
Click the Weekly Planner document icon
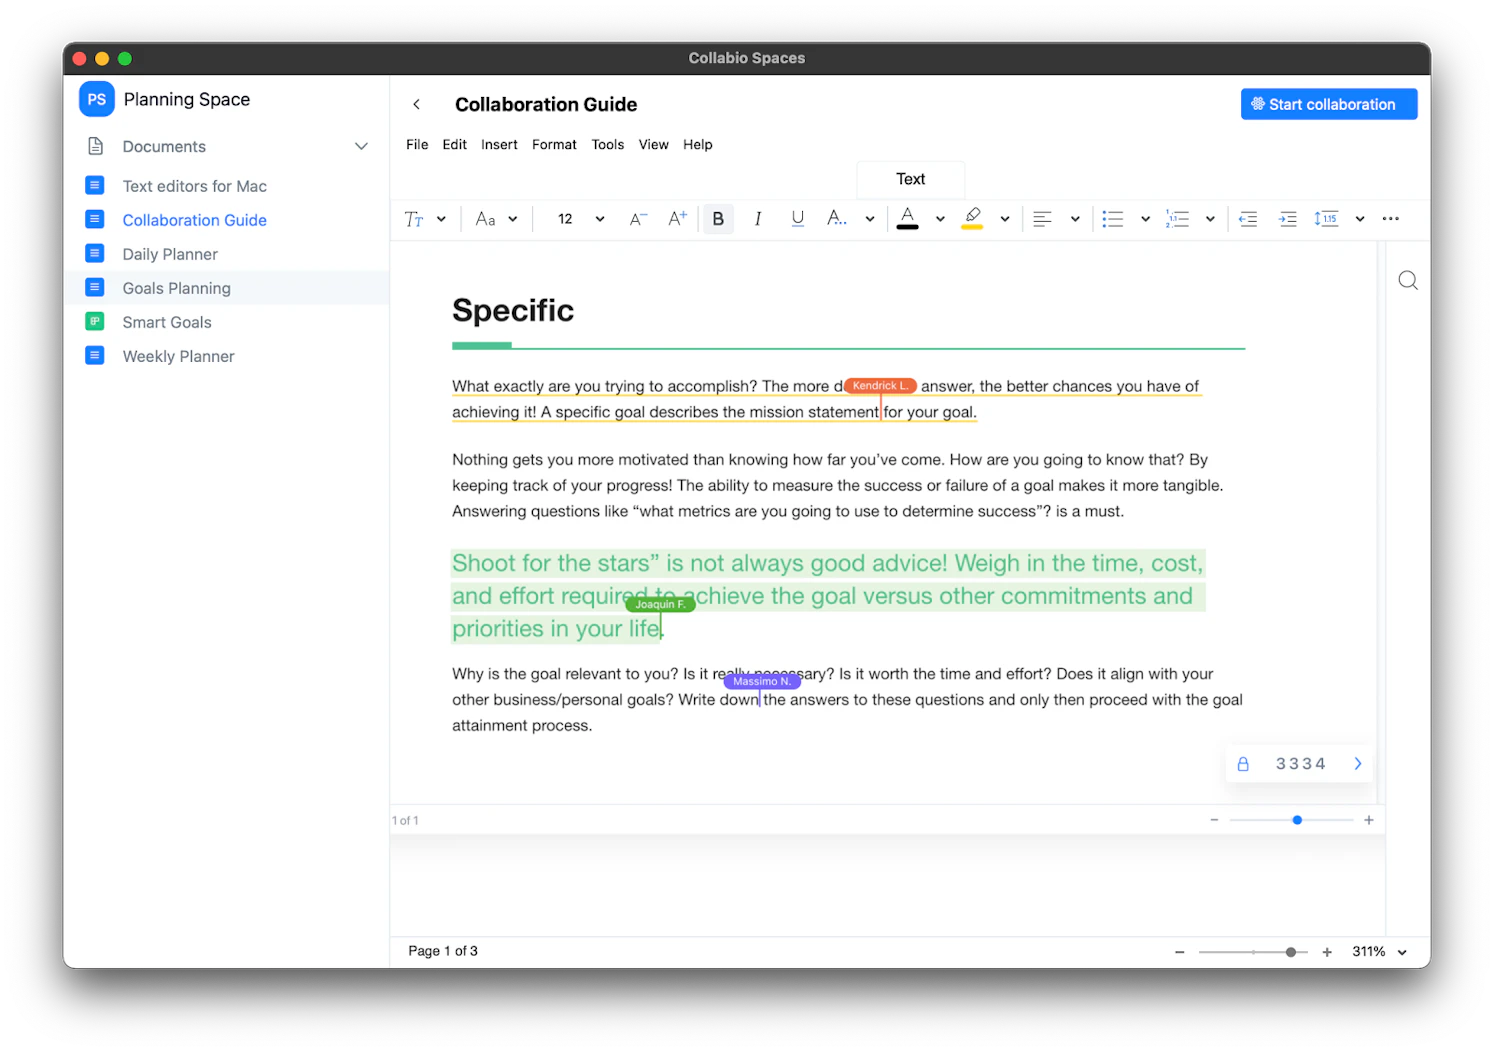coord(95,355)
